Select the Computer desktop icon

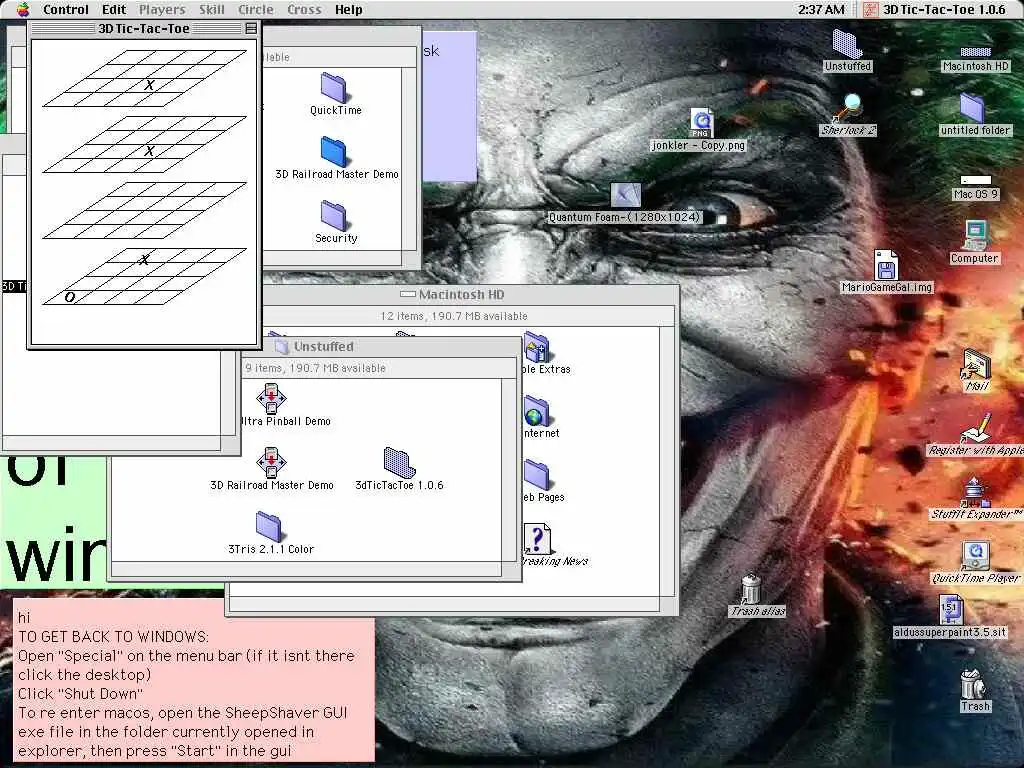974,242
